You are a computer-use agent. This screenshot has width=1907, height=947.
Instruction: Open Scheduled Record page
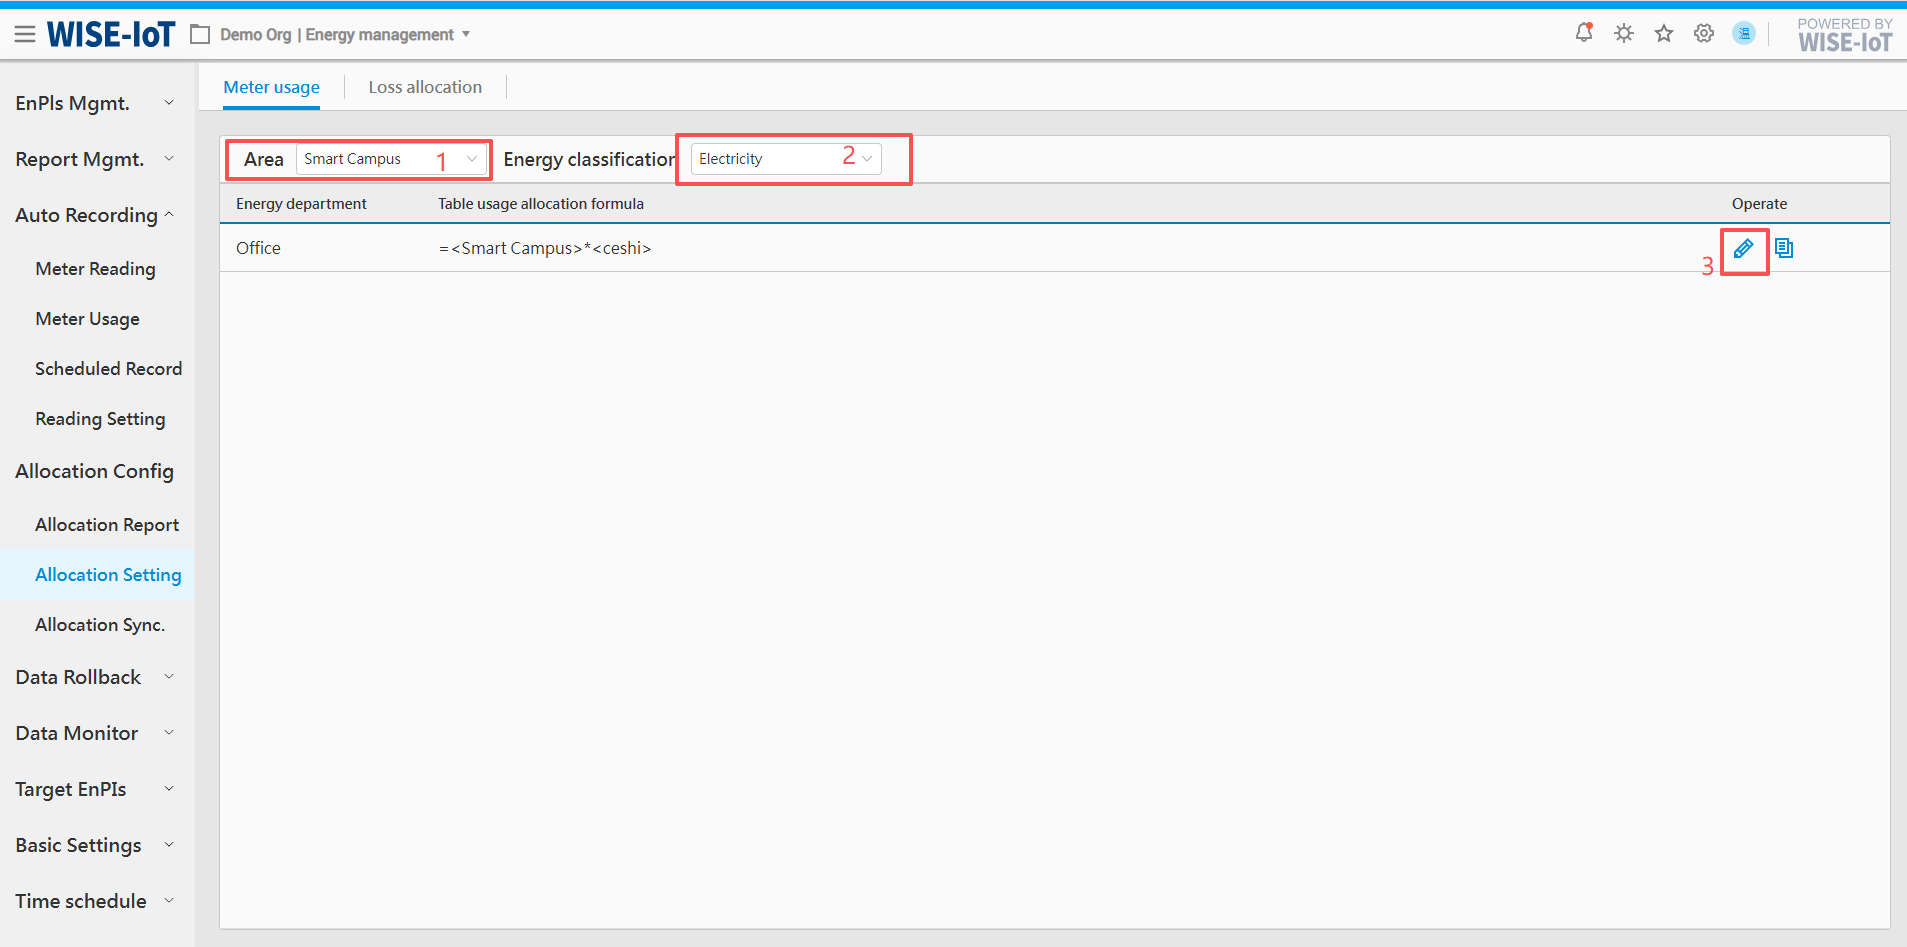pos(108,369)
